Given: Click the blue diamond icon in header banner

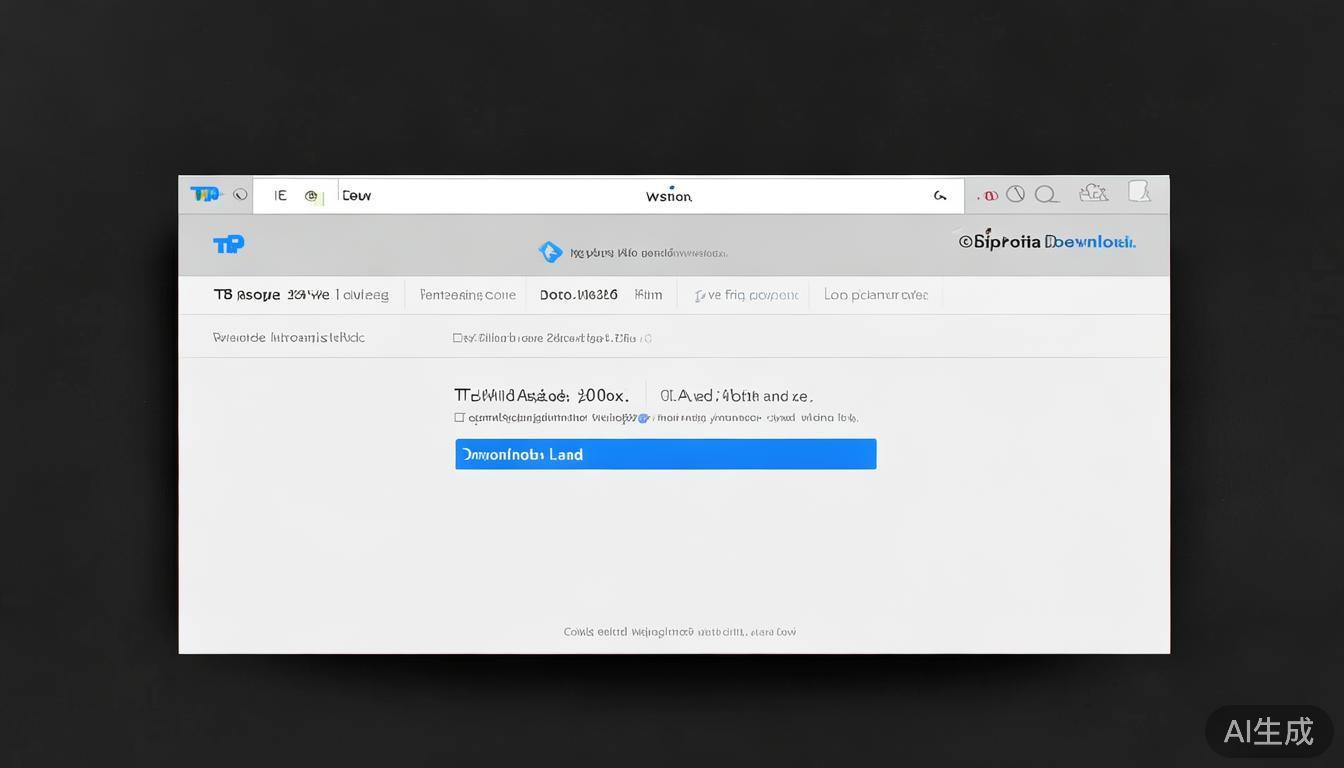Looking at the screenshot, I should point(550,252).
